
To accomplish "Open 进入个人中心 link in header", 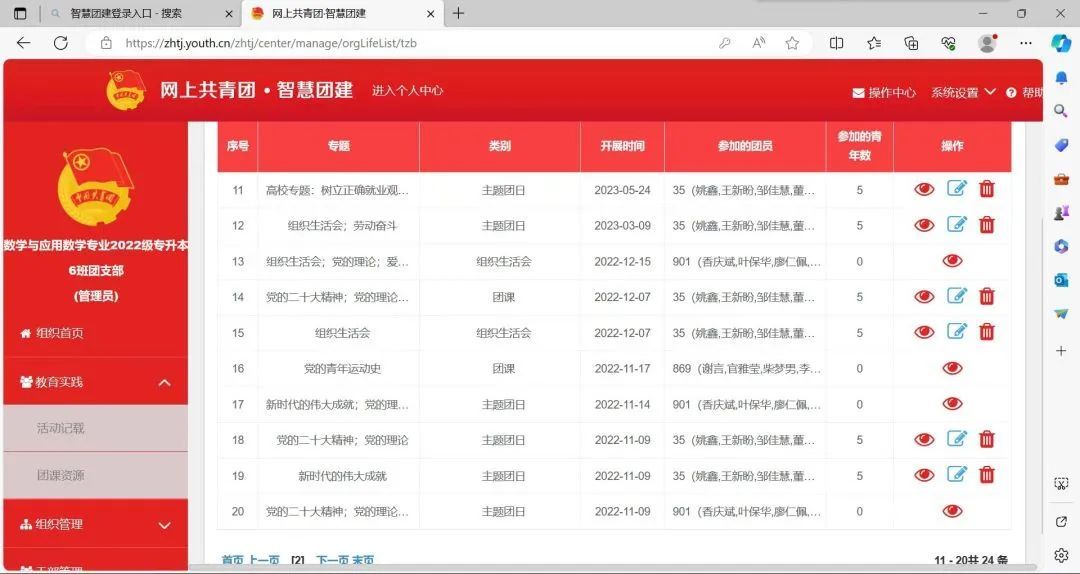I will (407, 90).
